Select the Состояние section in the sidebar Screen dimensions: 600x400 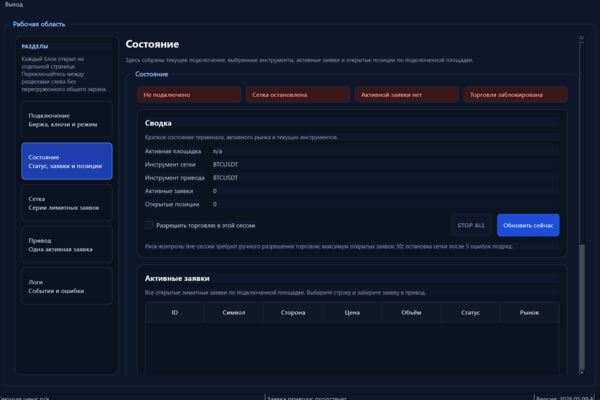tap(67, 161)
